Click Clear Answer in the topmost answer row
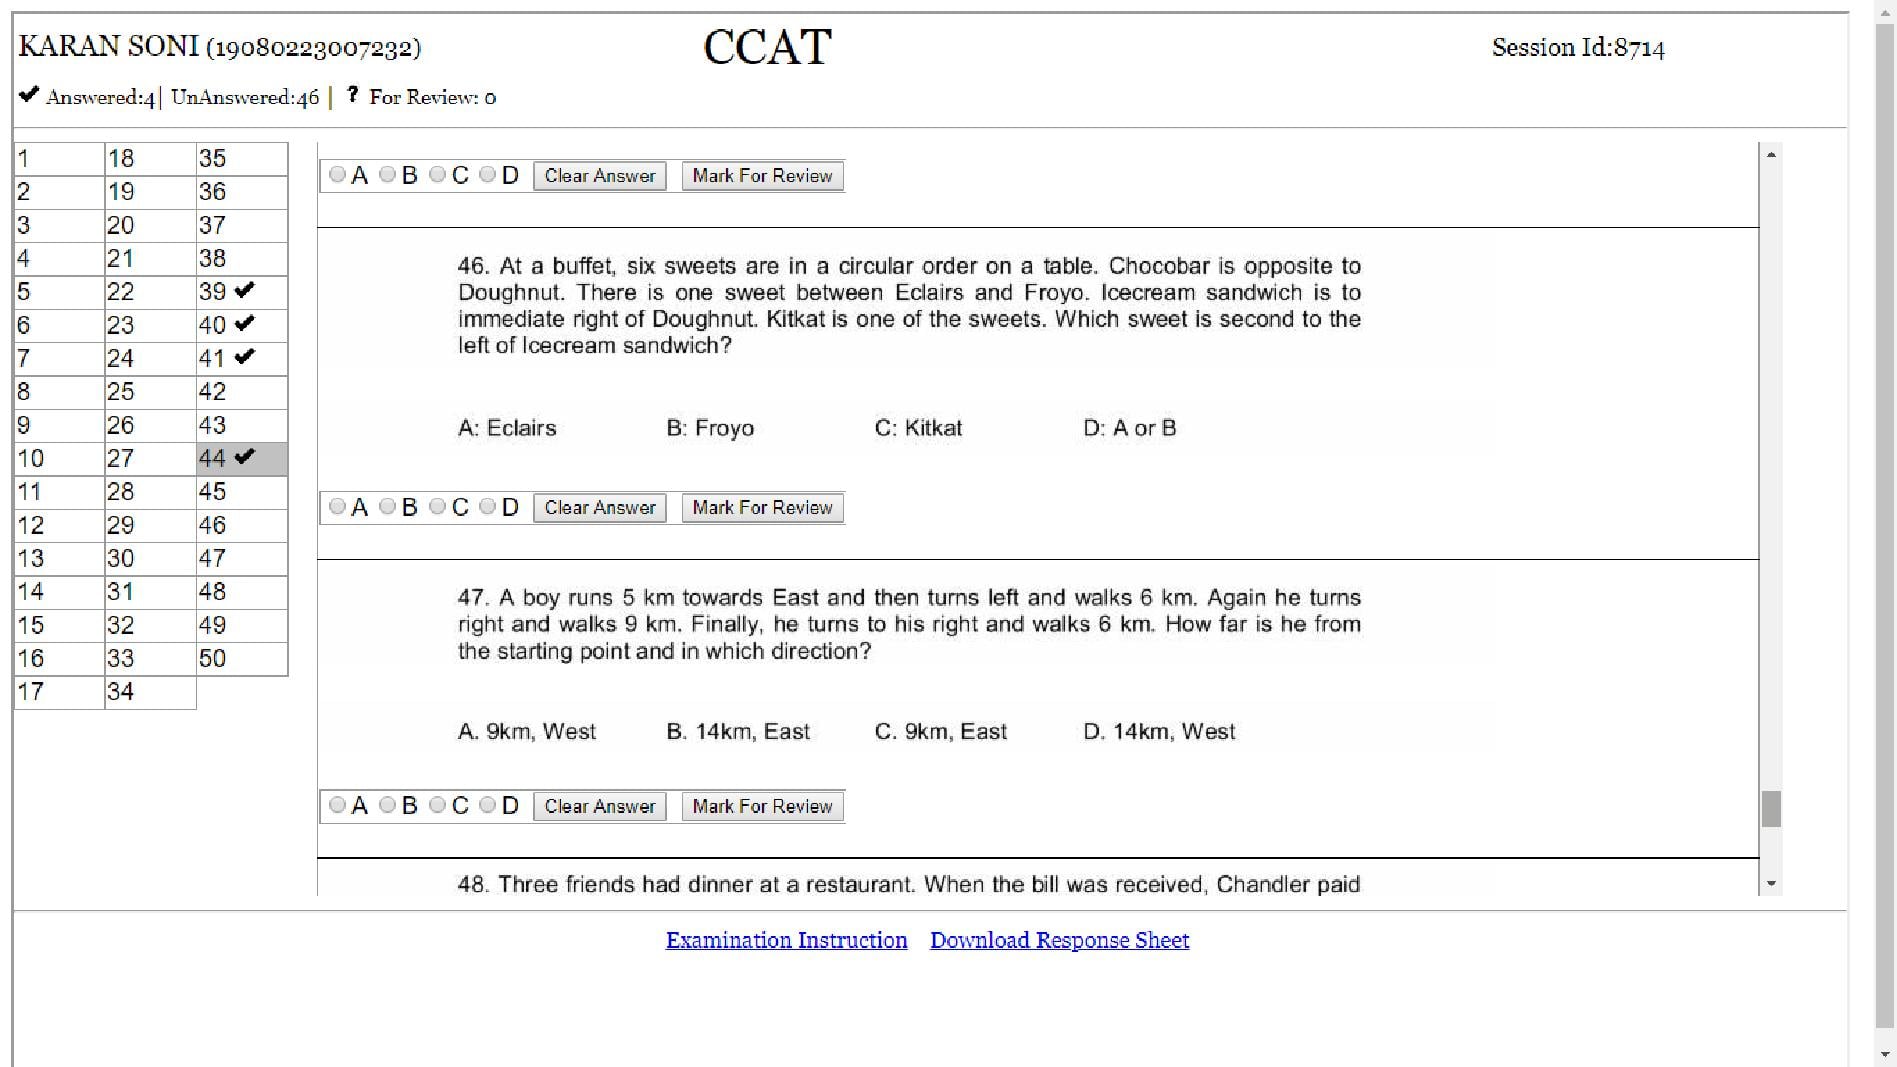This screenshot has height=1067, width=1897. [599, 175]
